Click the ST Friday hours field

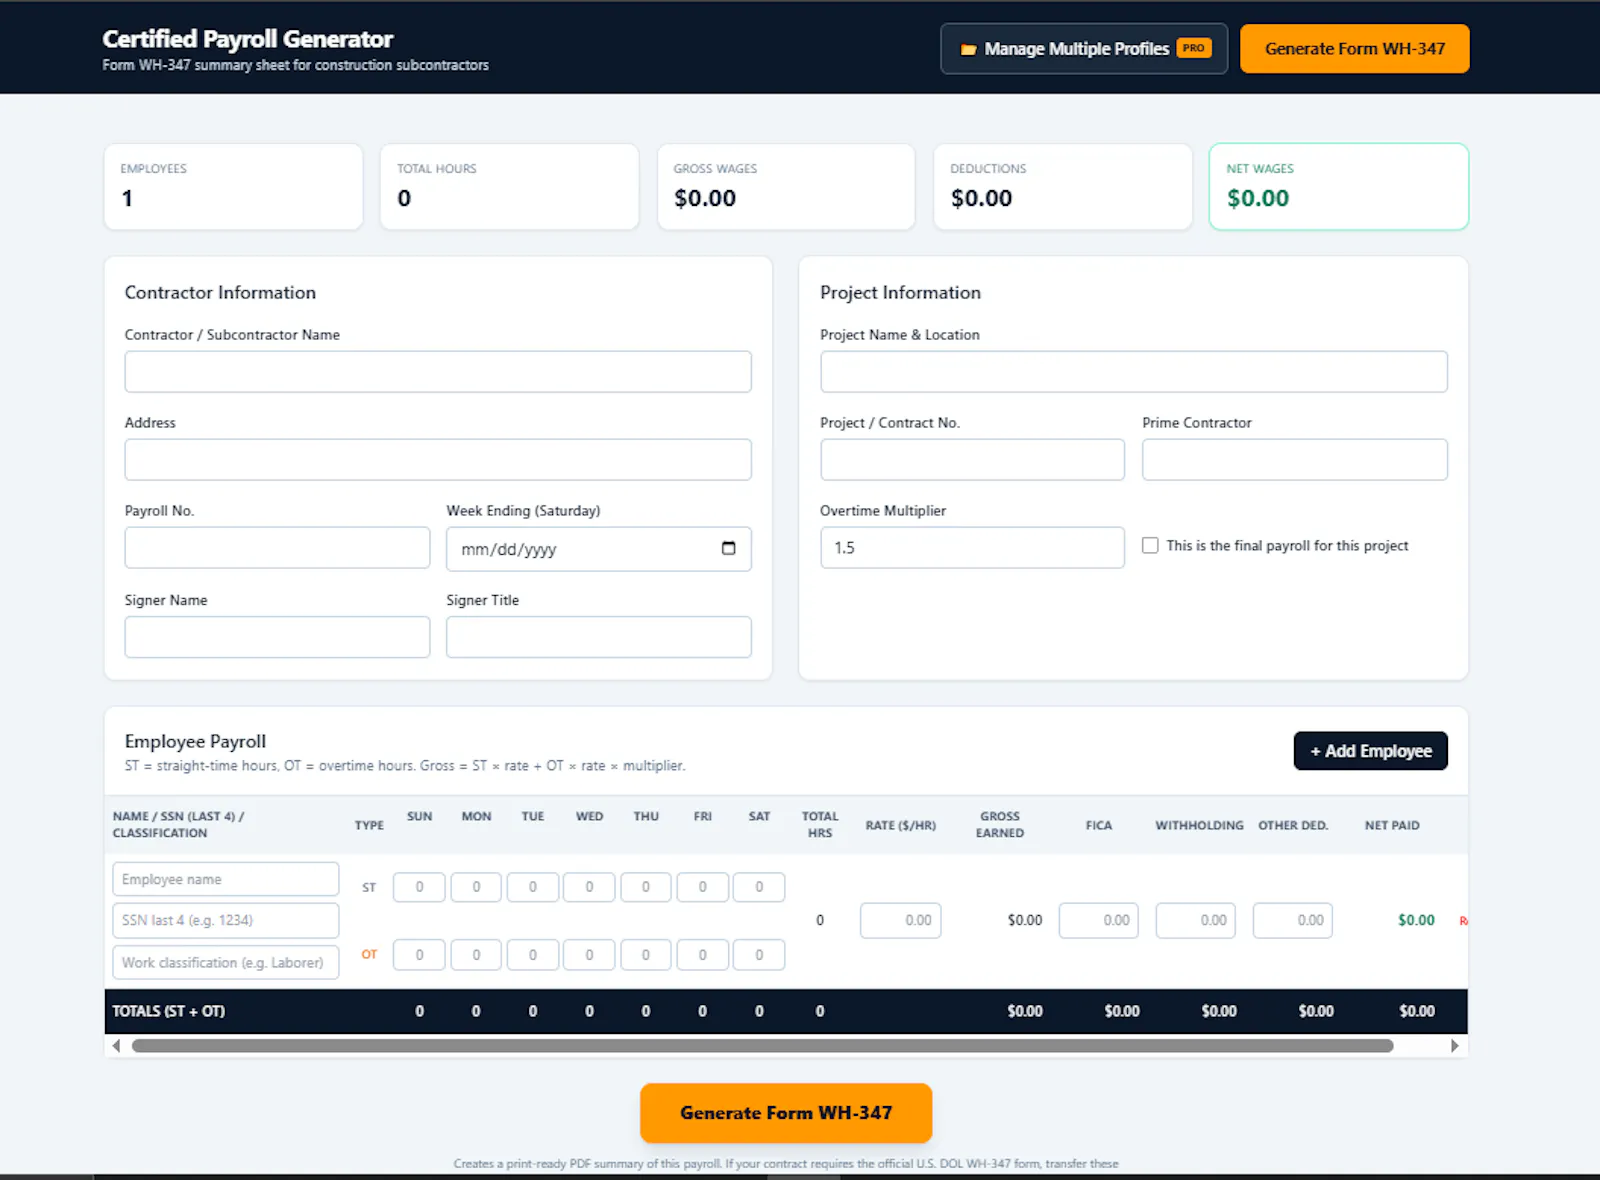click(702, 887)
